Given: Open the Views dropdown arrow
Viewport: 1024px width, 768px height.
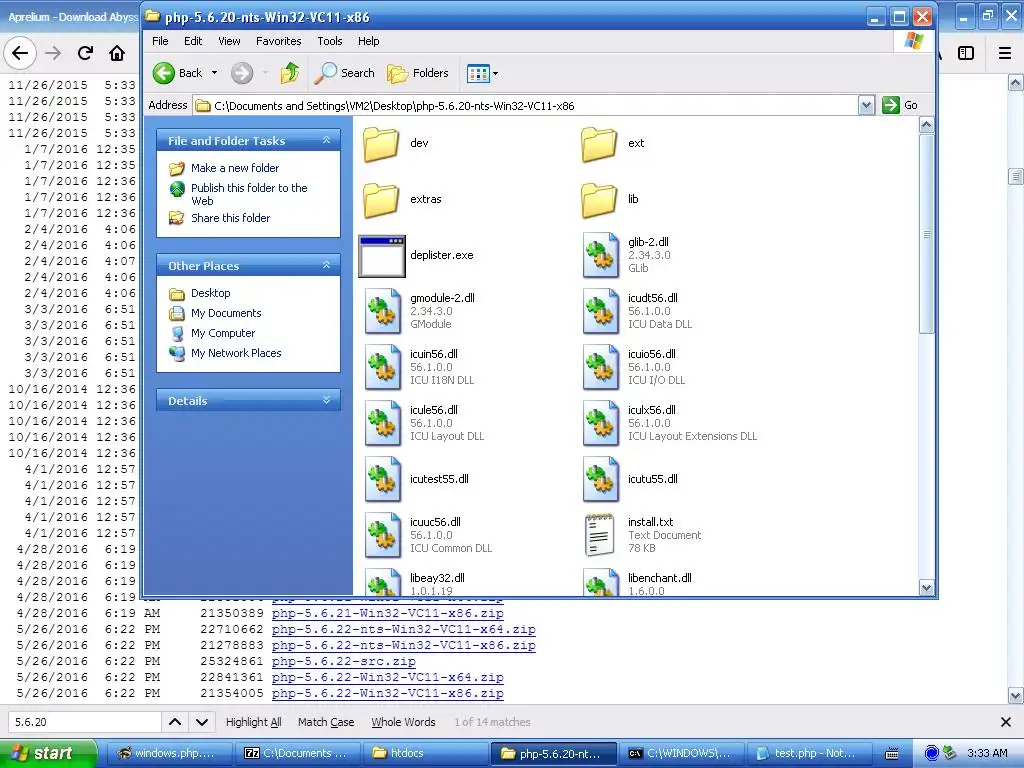Looking at the screenshot, I should (x=495, y=74).
